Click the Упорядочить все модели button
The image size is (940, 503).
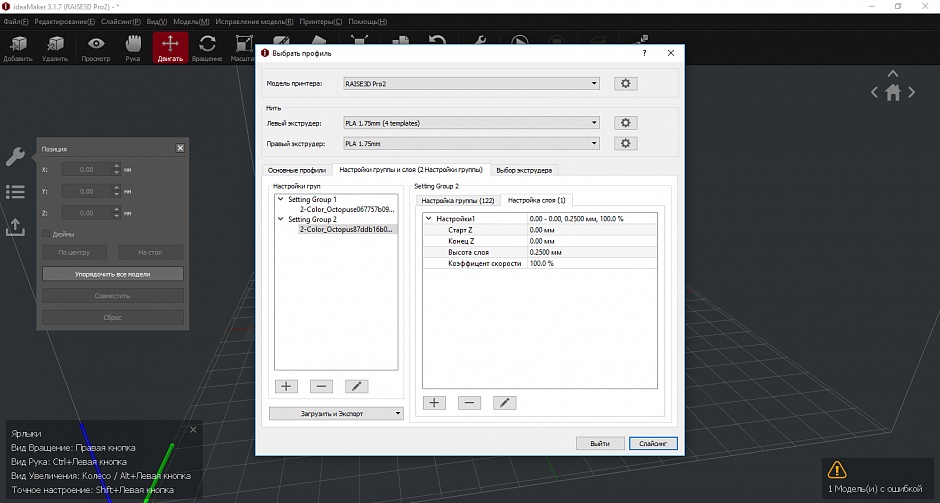point(112,274)
